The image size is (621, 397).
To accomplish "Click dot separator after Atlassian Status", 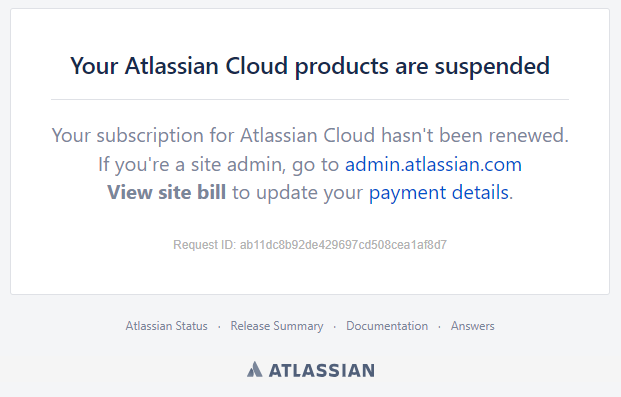I will (219, 327).
